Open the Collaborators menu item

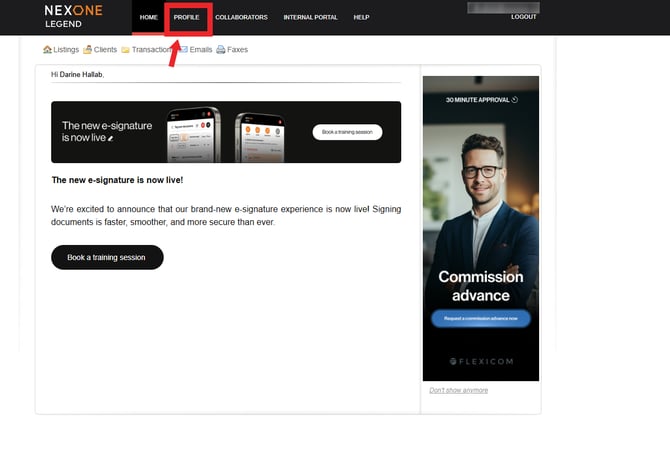pyautogui.click(x=241, y=17)
